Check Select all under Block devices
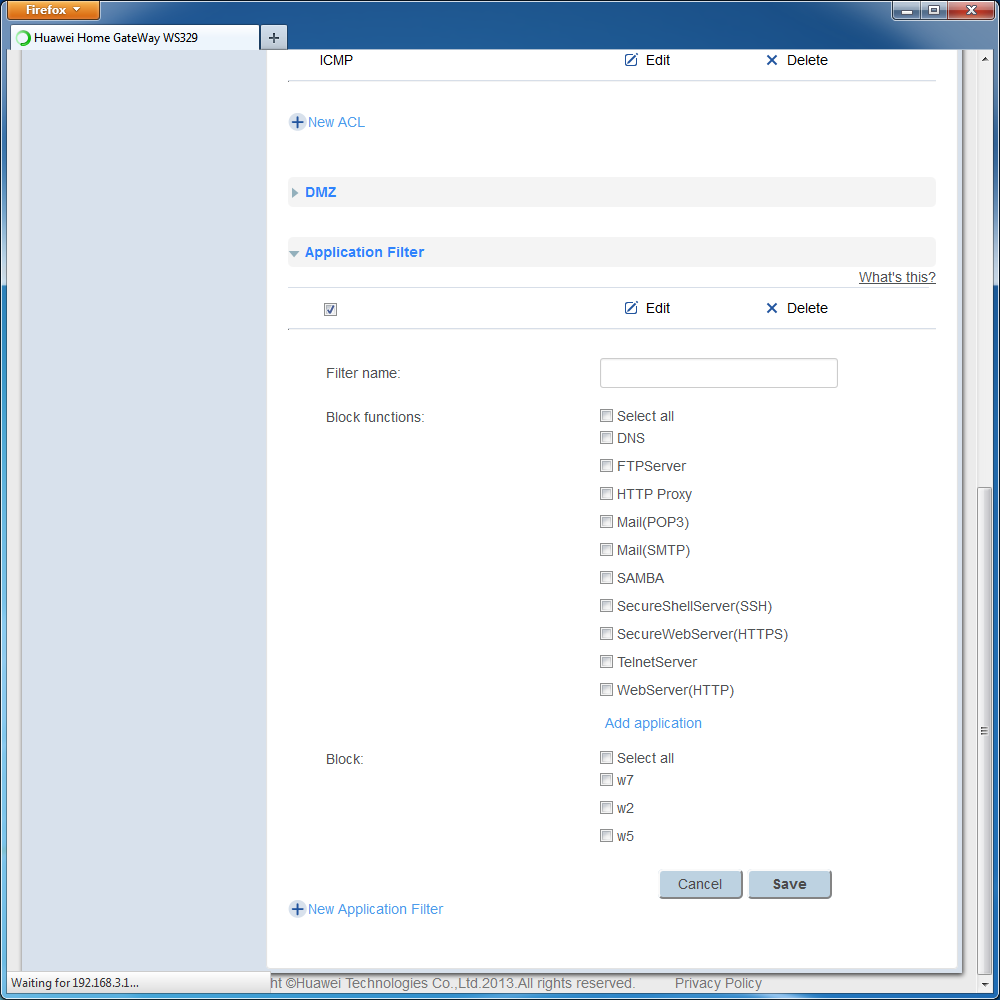This screenshot has width=1000, height=1000. pyautogui.click(x=607, y=758)
